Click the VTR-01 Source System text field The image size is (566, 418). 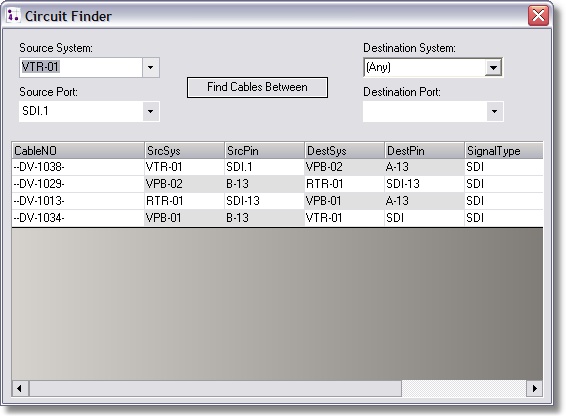coord(81,67)
